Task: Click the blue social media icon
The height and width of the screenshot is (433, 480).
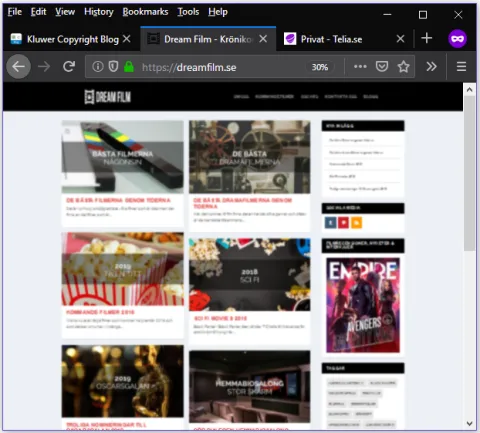Action: [x=330, y=223]
